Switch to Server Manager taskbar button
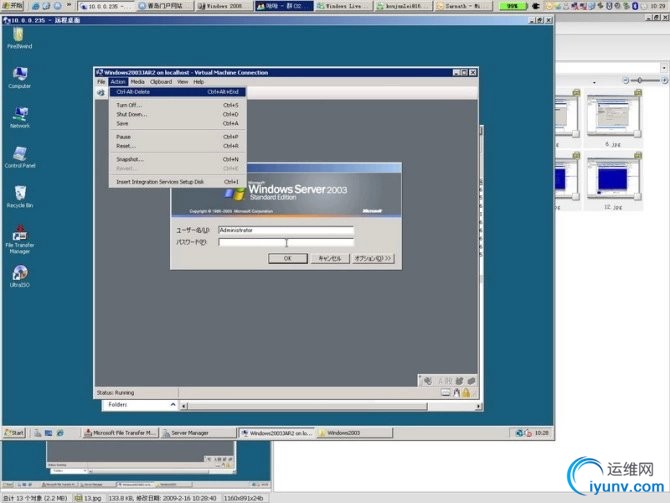Viewport: 670px width, 503px height. (x=198, y=433)
